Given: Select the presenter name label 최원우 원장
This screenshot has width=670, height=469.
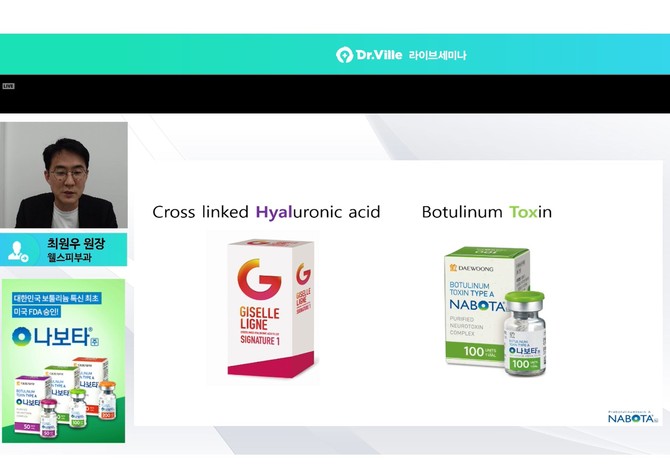Looking at the screenshot, I should pos(76,243).
